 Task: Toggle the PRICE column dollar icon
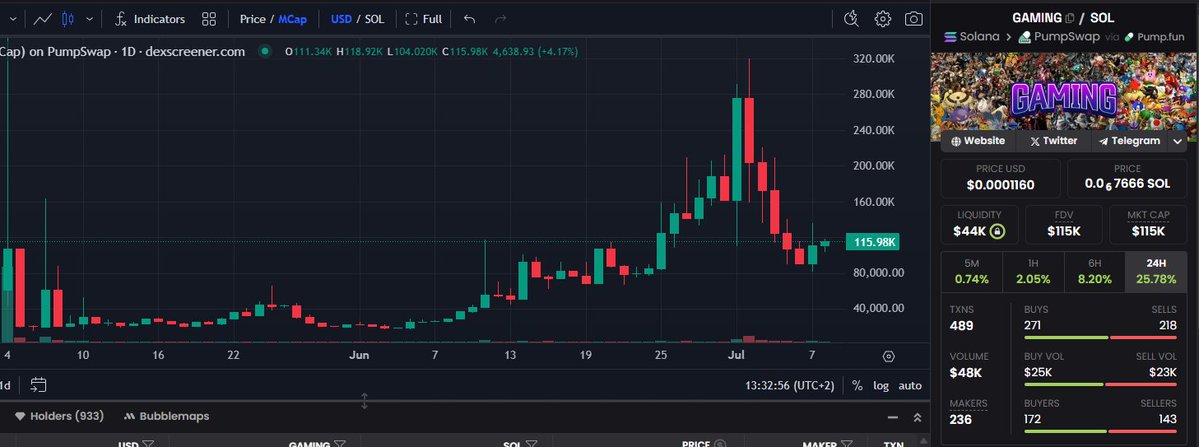718,444
